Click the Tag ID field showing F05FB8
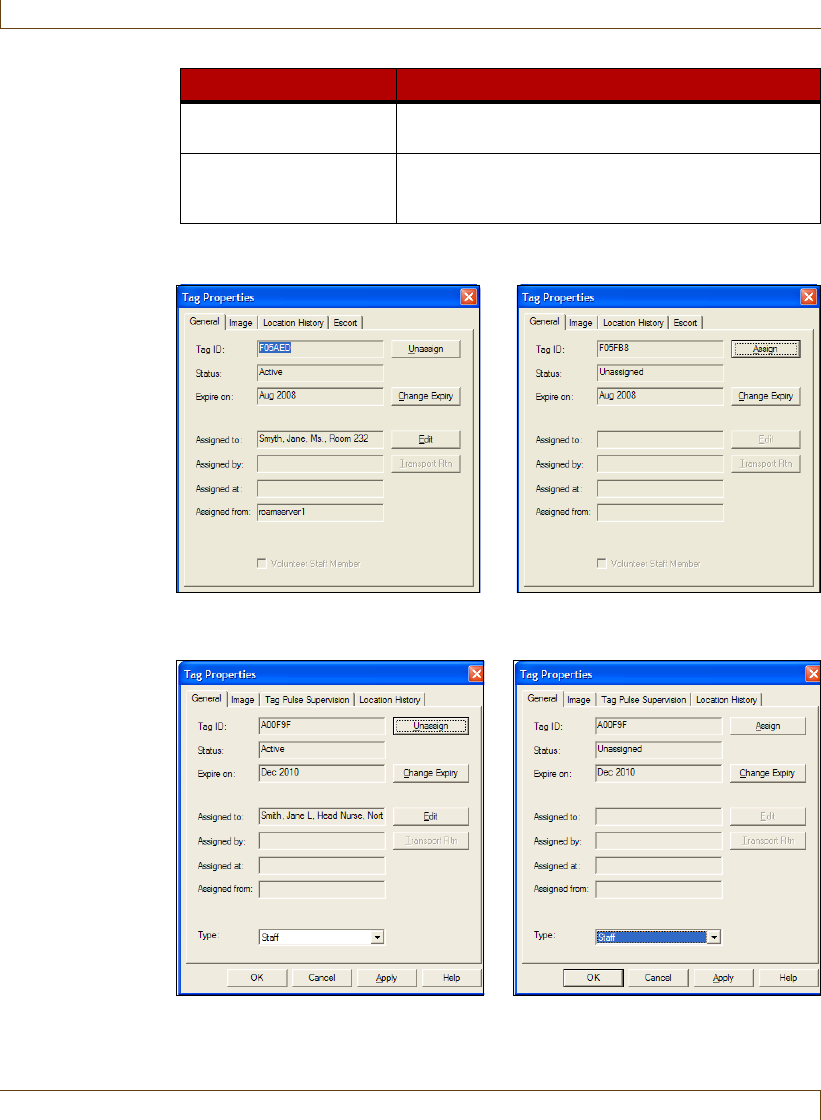The width and height of the screenshot is (821, 1120). point(660,349)
